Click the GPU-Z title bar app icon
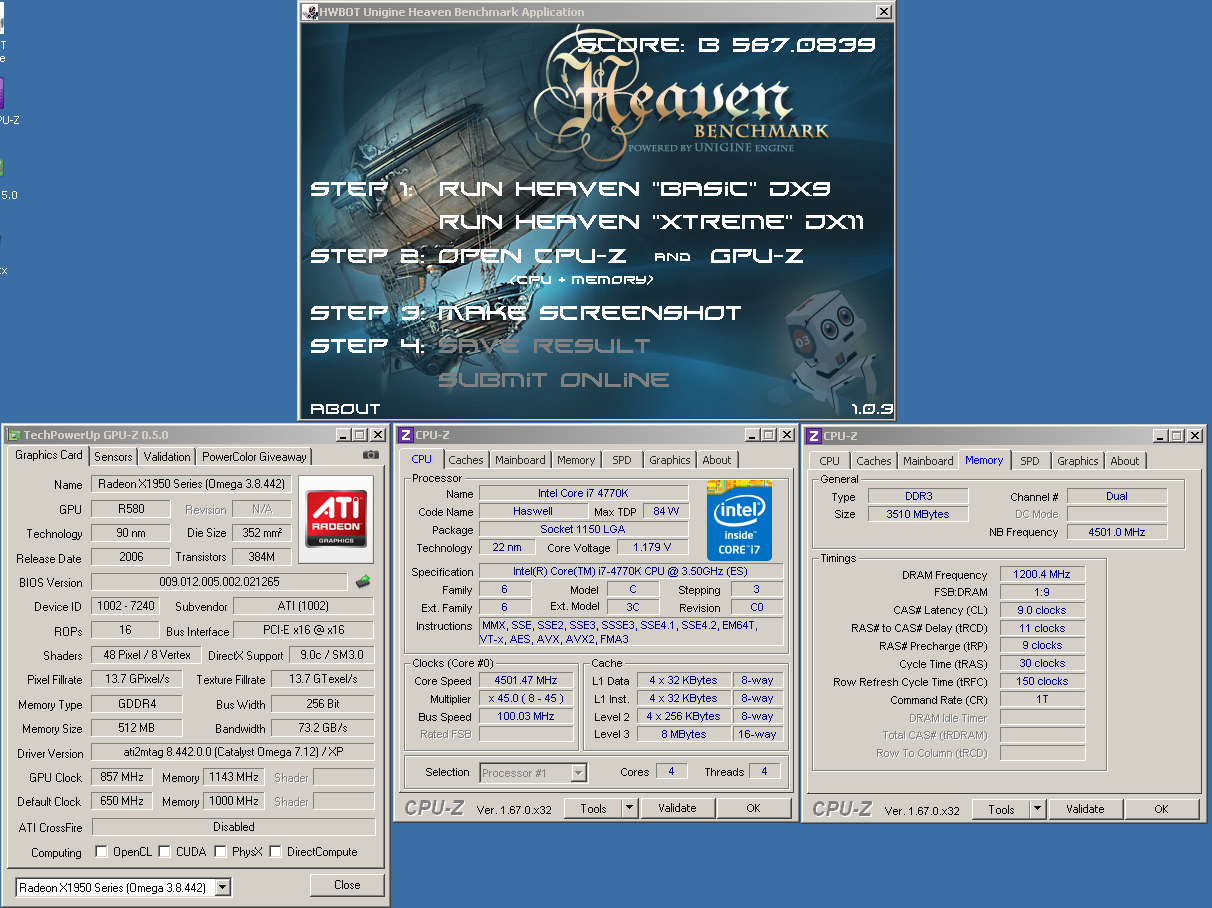Image resolution: width=1212 pixels, height=908 pixels. [x=13, y=435]
